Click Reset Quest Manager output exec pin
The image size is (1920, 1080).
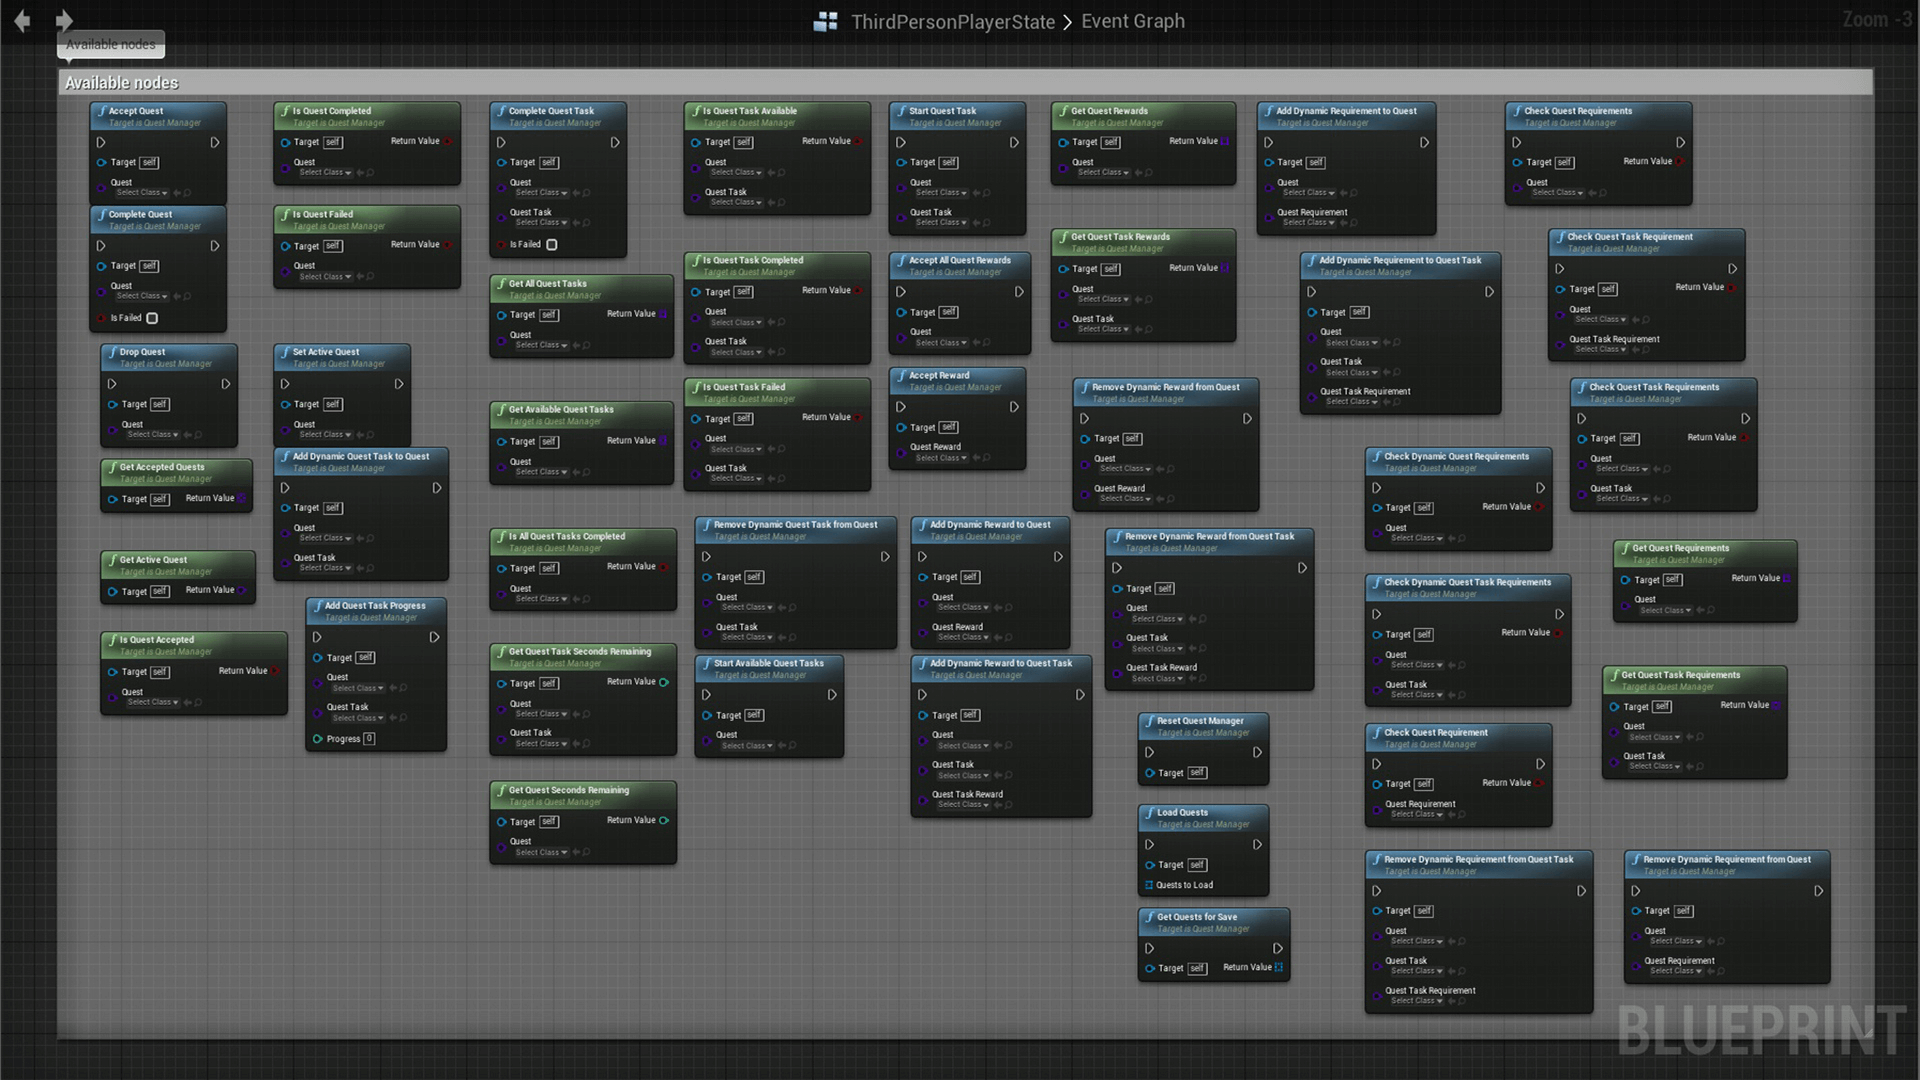click(1257, 752)
